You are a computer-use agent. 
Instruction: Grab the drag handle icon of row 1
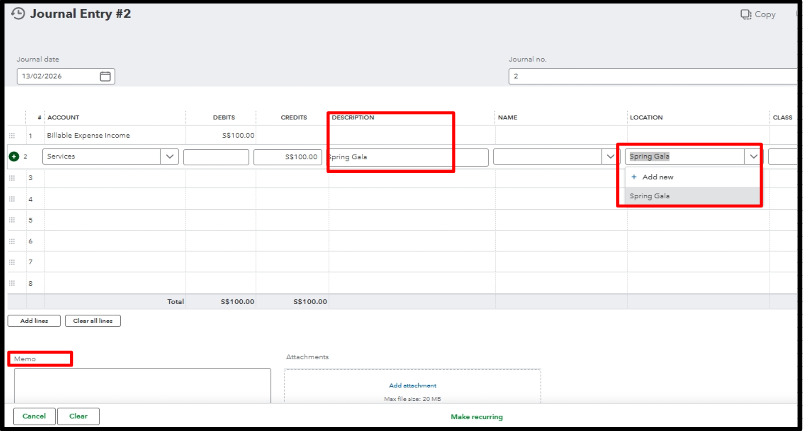coord(13,135)
